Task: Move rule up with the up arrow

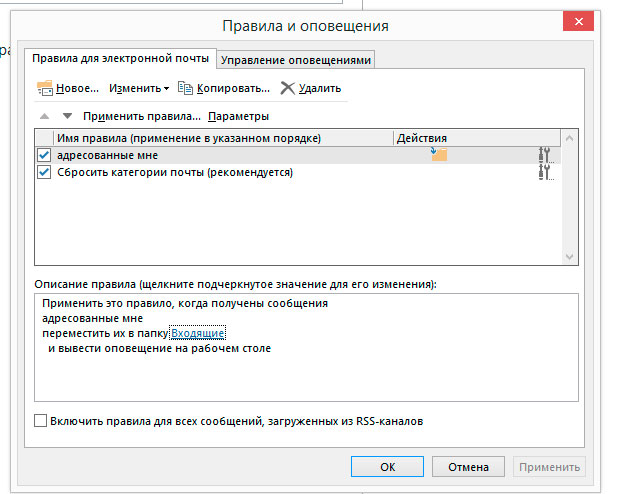Action: [44, 116]
